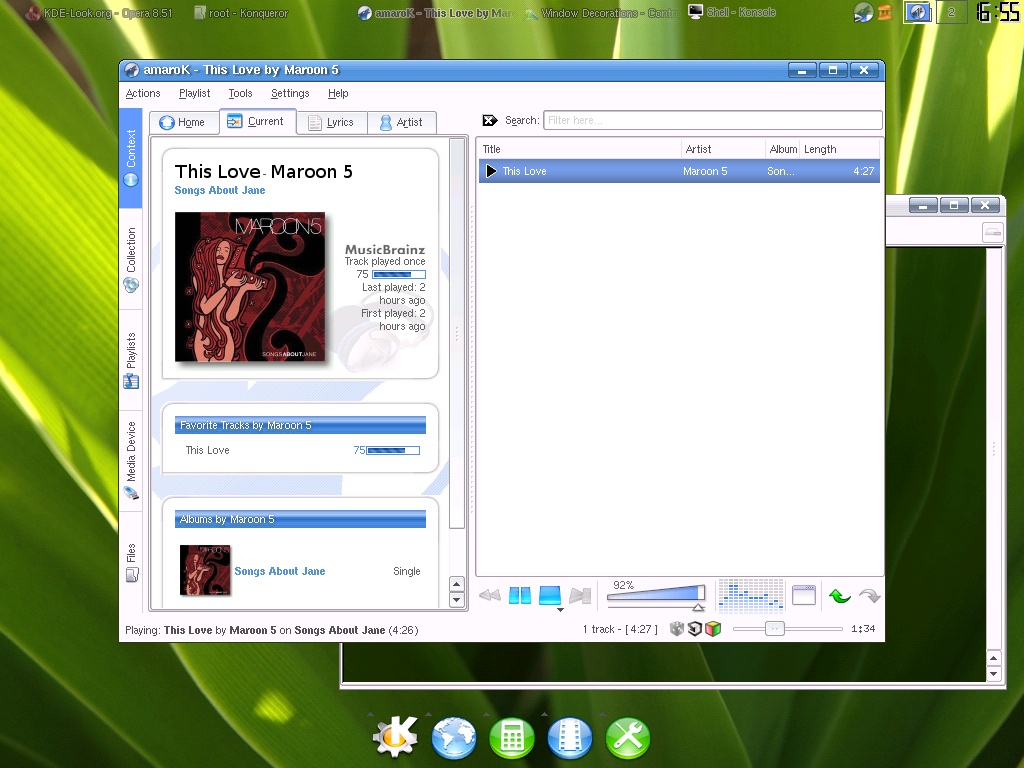The height and width of the screenshot is (768, 1024).
Task: Click the MusicBrainz link
Action: (x=385, y=249)
